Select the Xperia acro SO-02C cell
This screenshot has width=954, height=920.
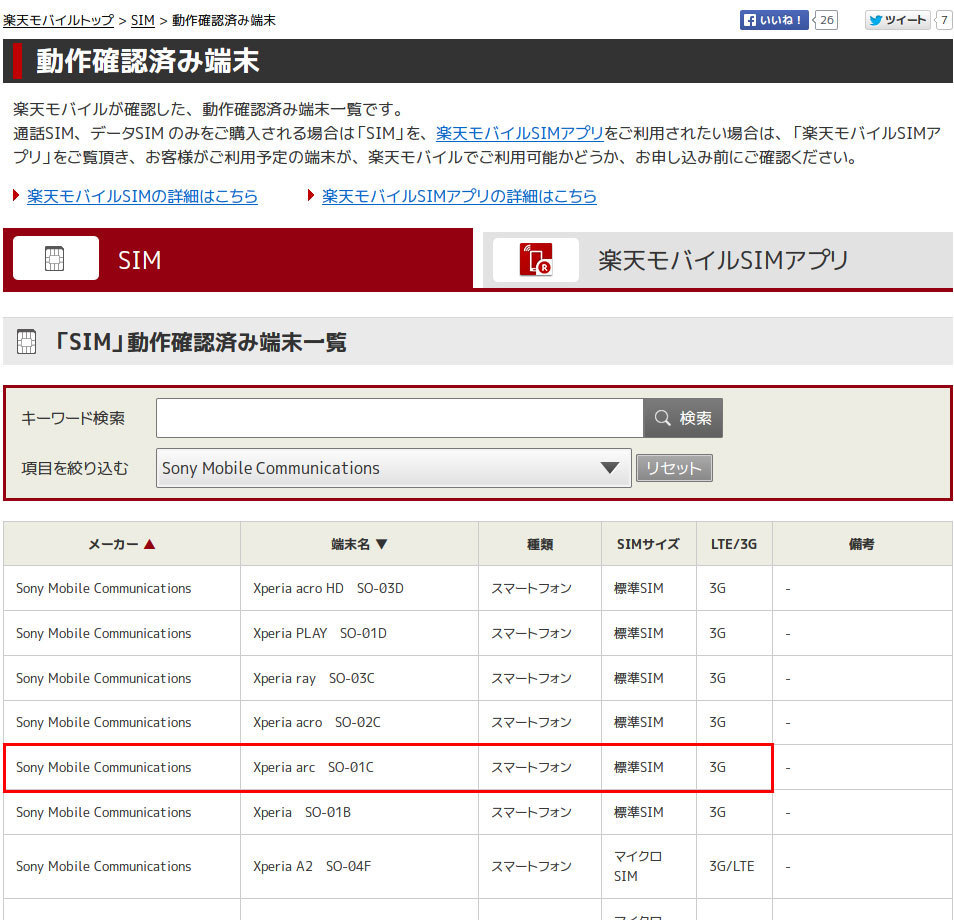click(x=359, y=722)
